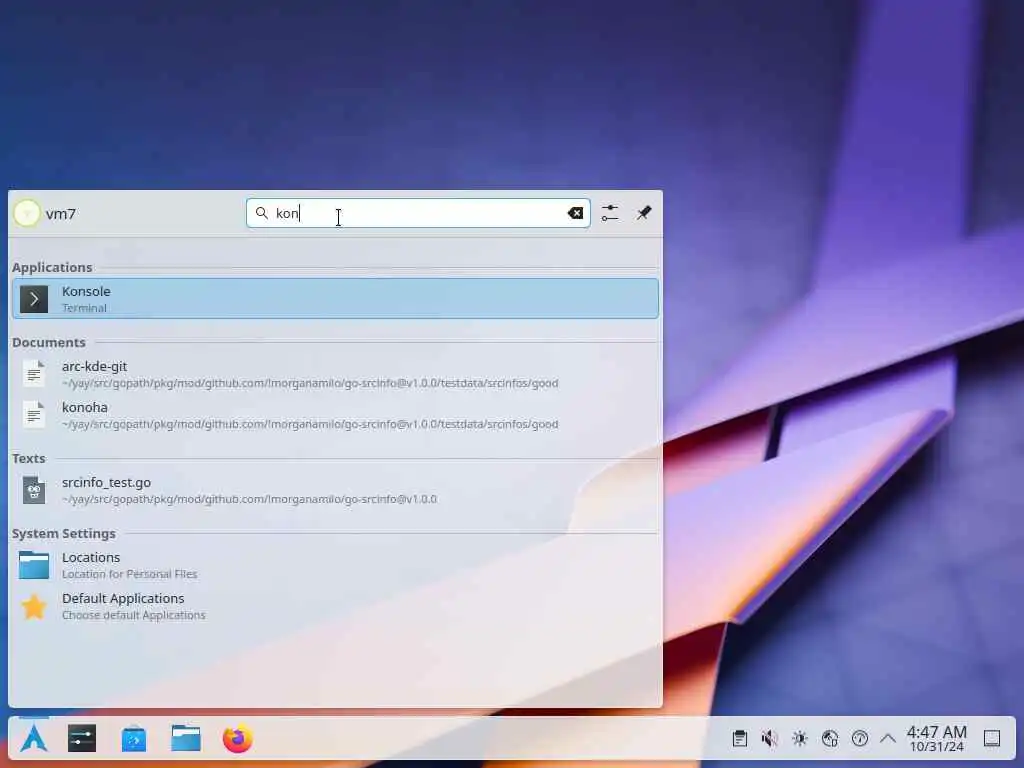This screenshot has height=768, width=1024.
Task: Open the konoha document result
Action: 335,415
